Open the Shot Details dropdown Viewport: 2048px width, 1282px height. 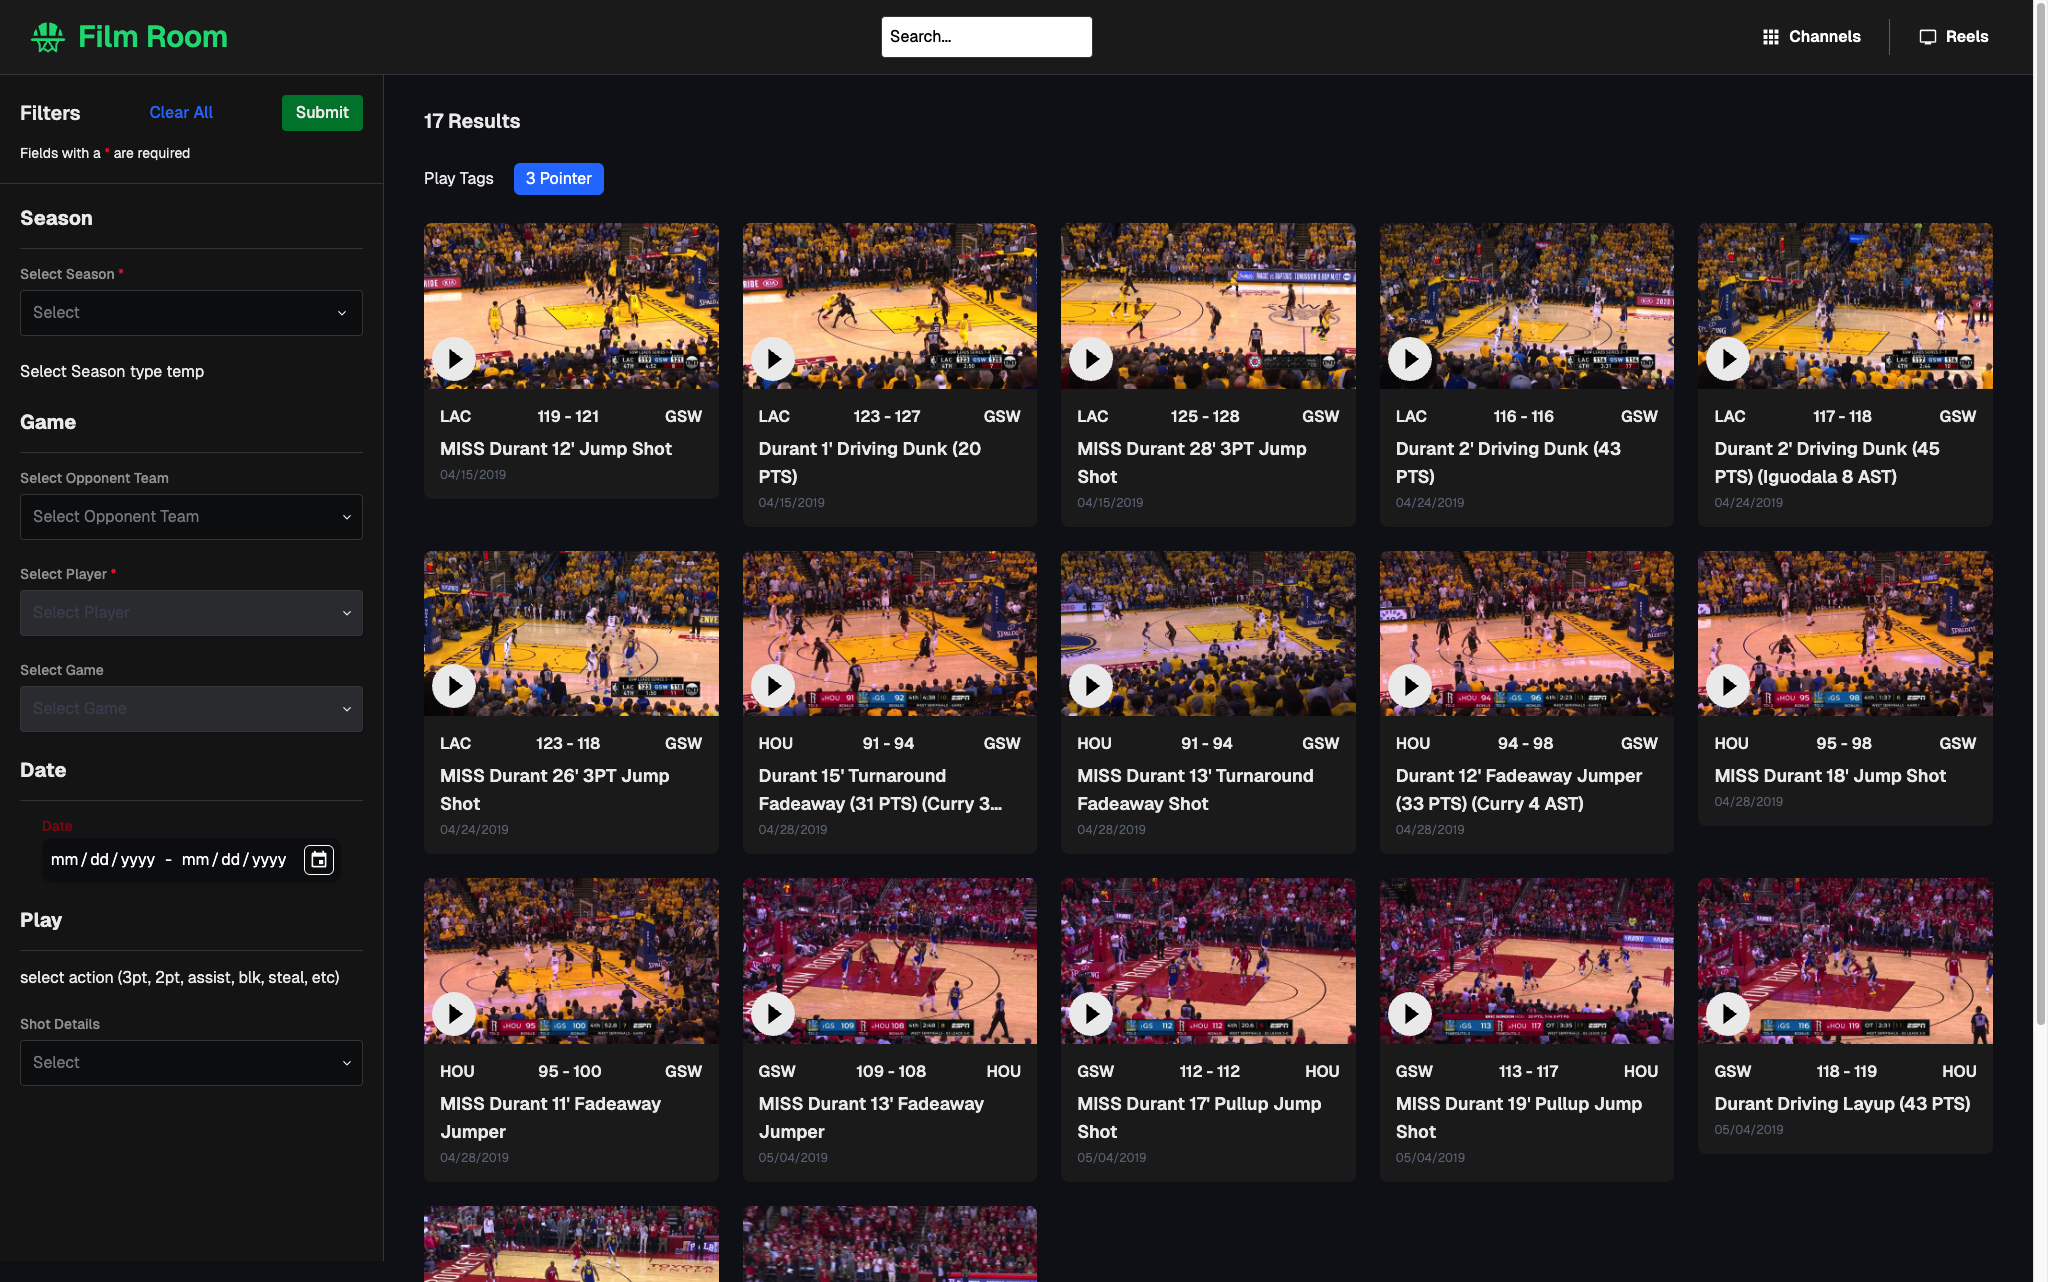[191, 1062]
